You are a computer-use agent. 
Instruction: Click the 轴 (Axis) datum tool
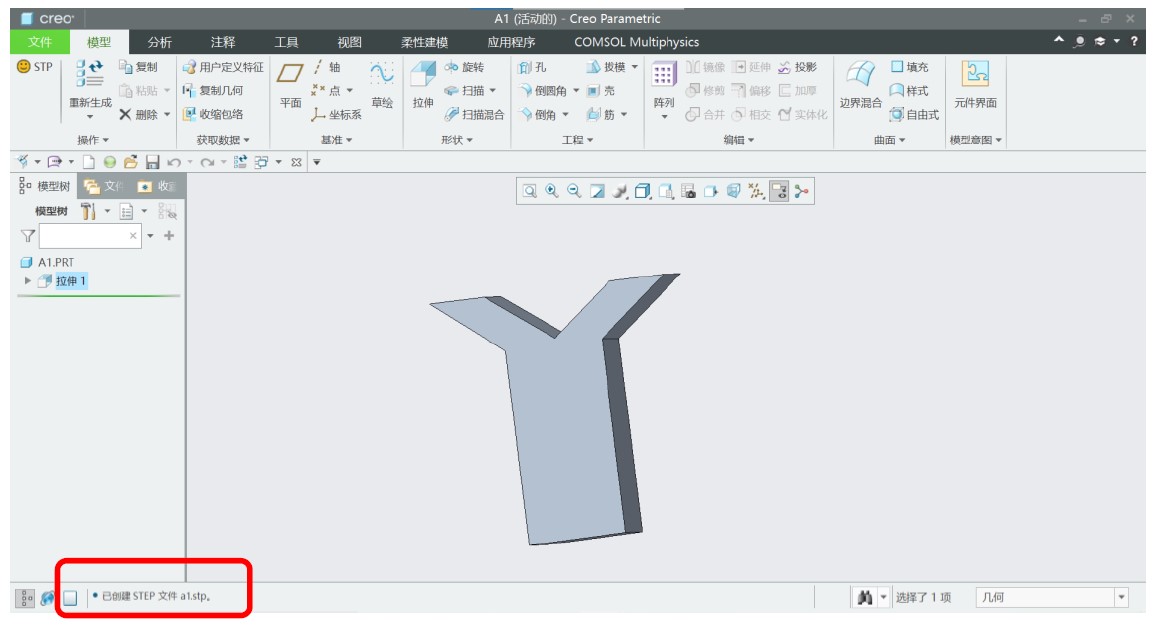326,67
